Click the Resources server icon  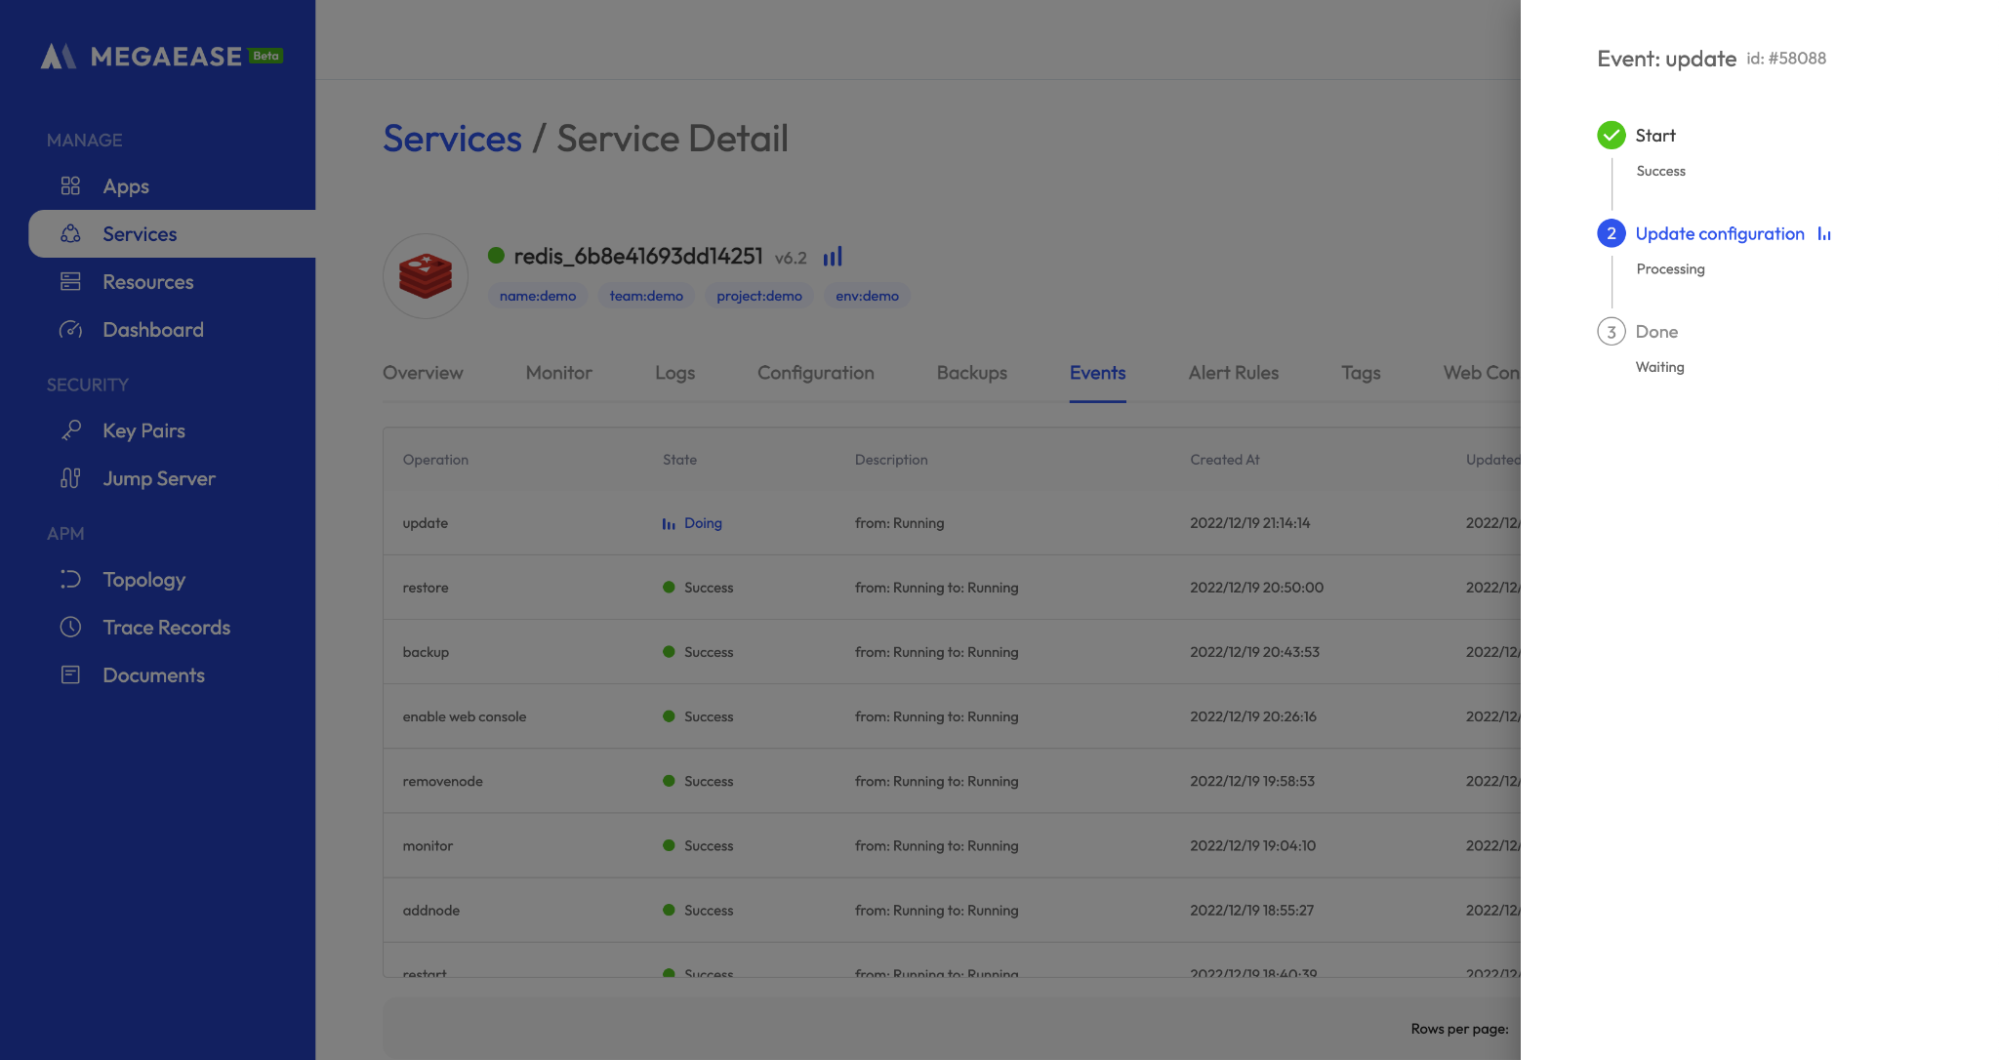[70, 282]
